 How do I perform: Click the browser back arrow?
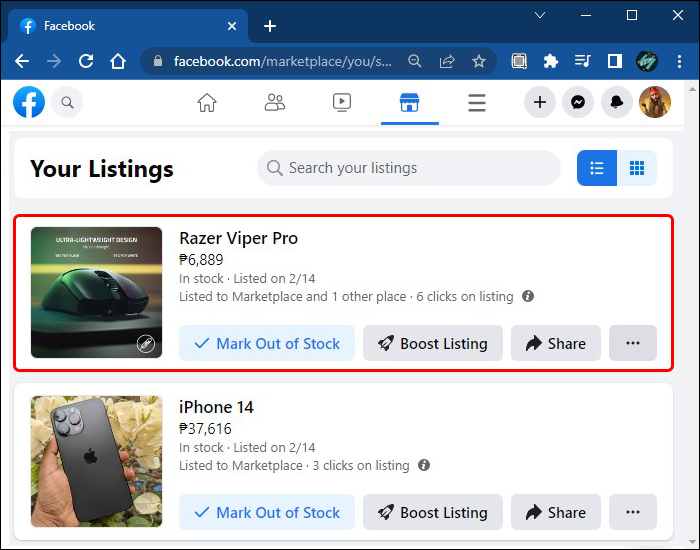point(22,61)
